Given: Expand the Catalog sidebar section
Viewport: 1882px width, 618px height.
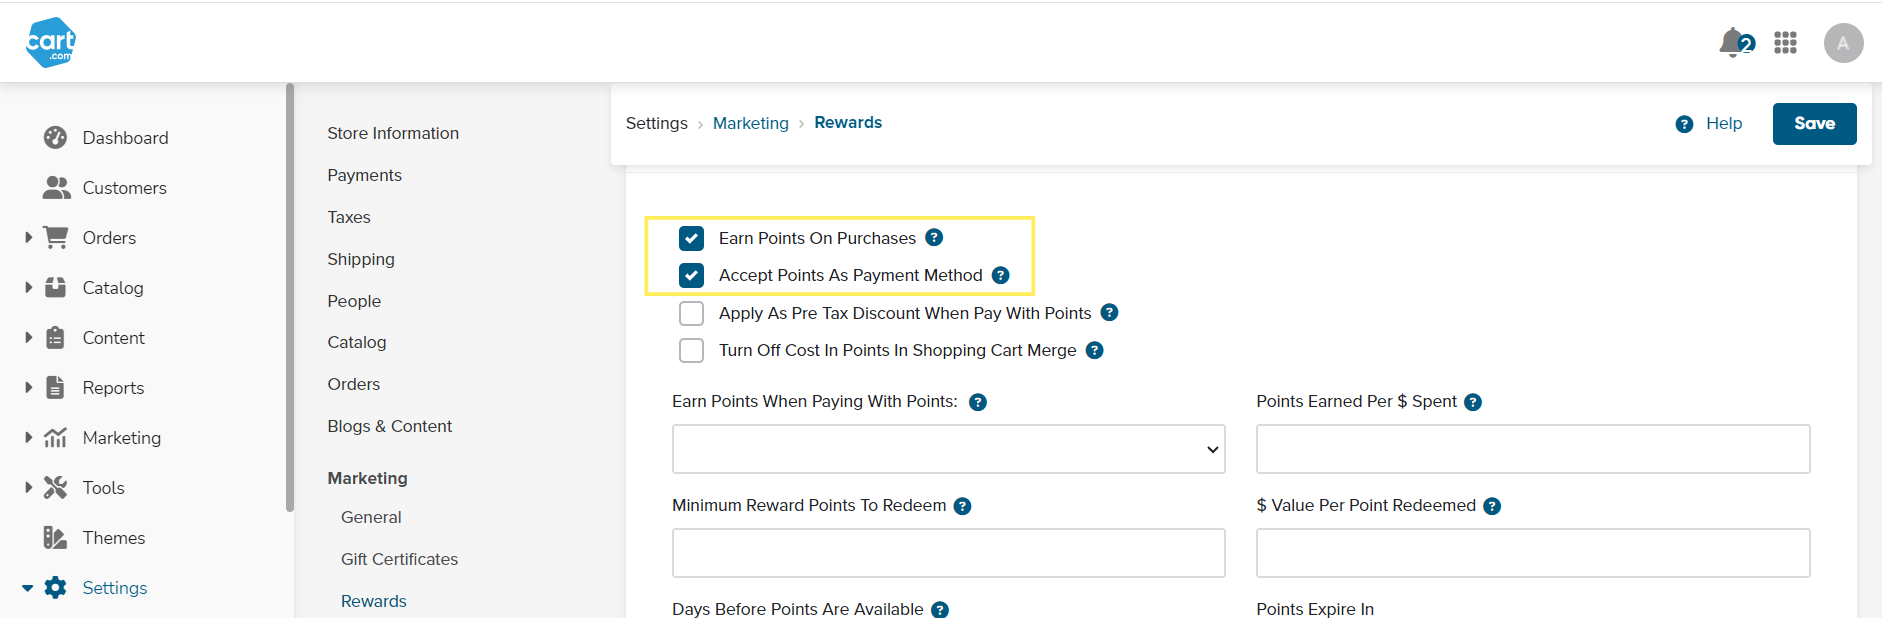Looking at the screenshot, I should coord(28,287).
